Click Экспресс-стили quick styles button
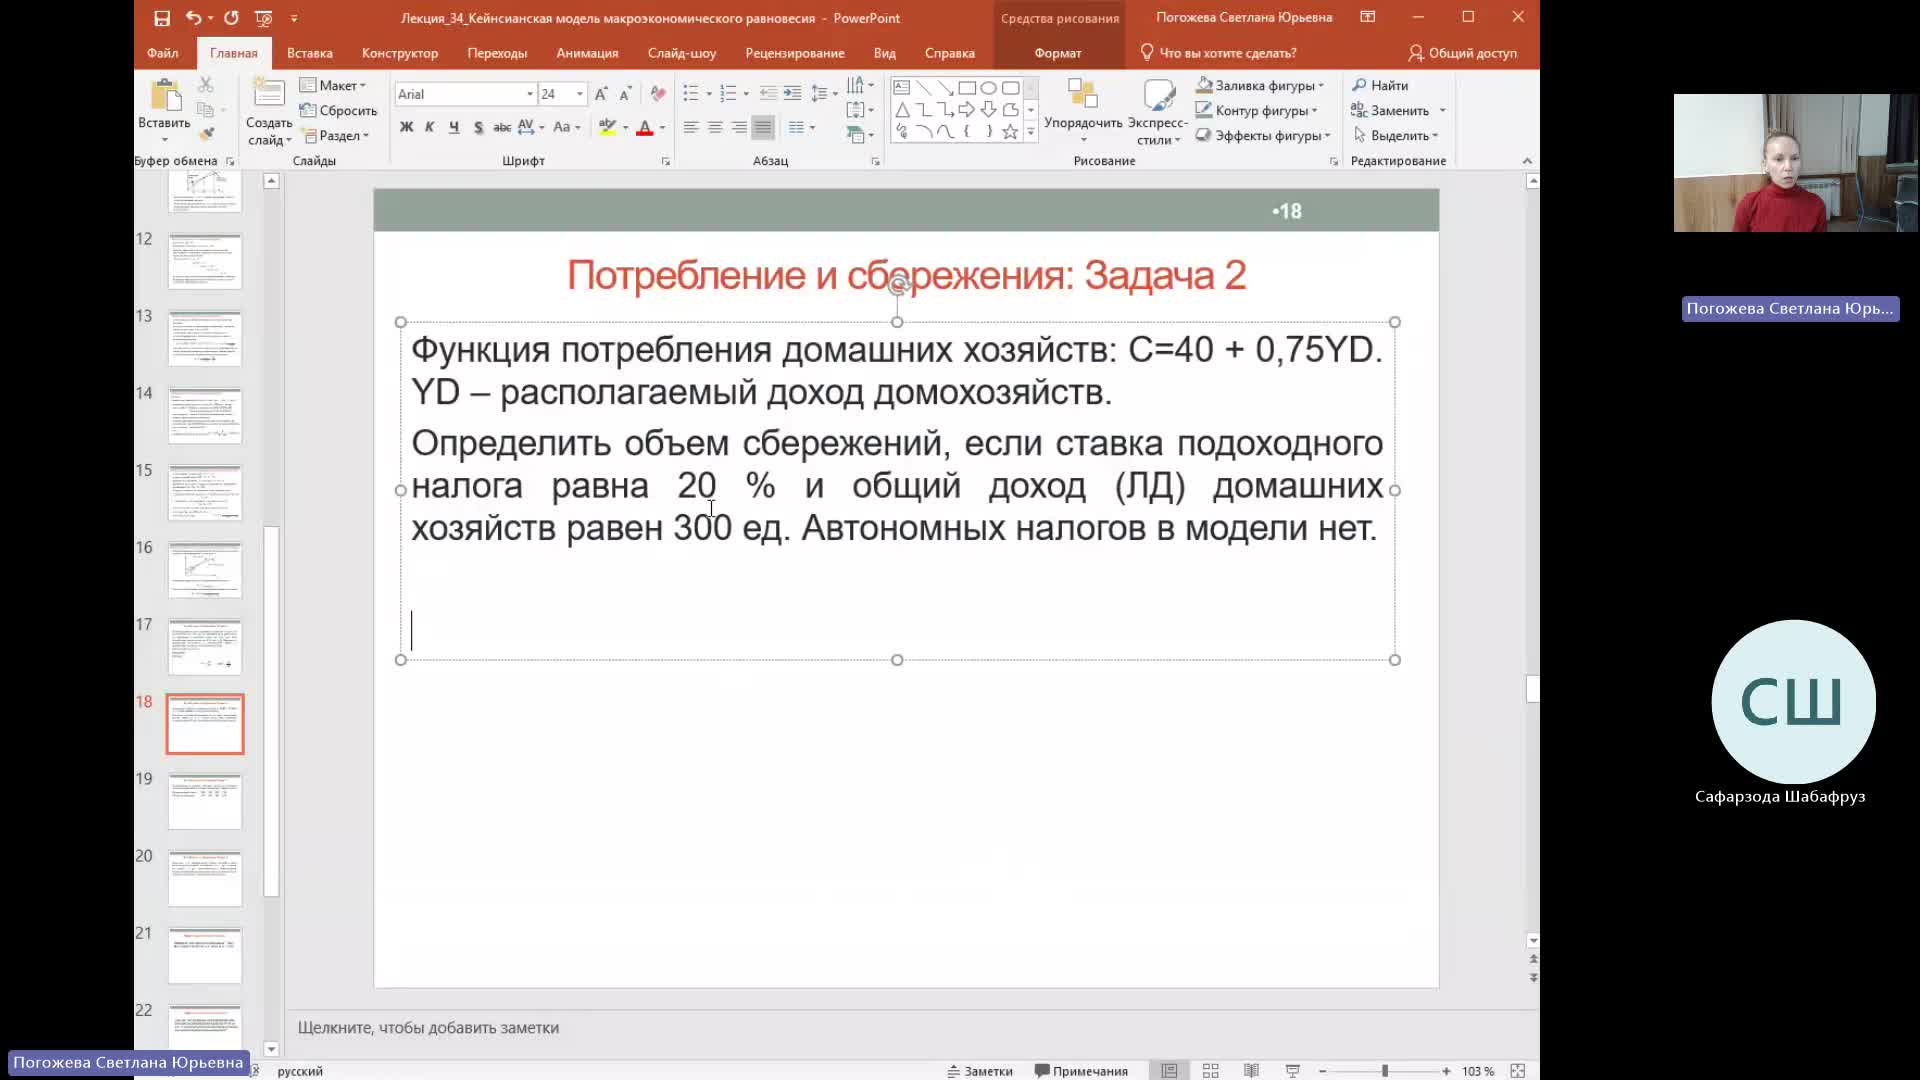The width and height of the screenshot is (1920, 1080). (1158, 110)
